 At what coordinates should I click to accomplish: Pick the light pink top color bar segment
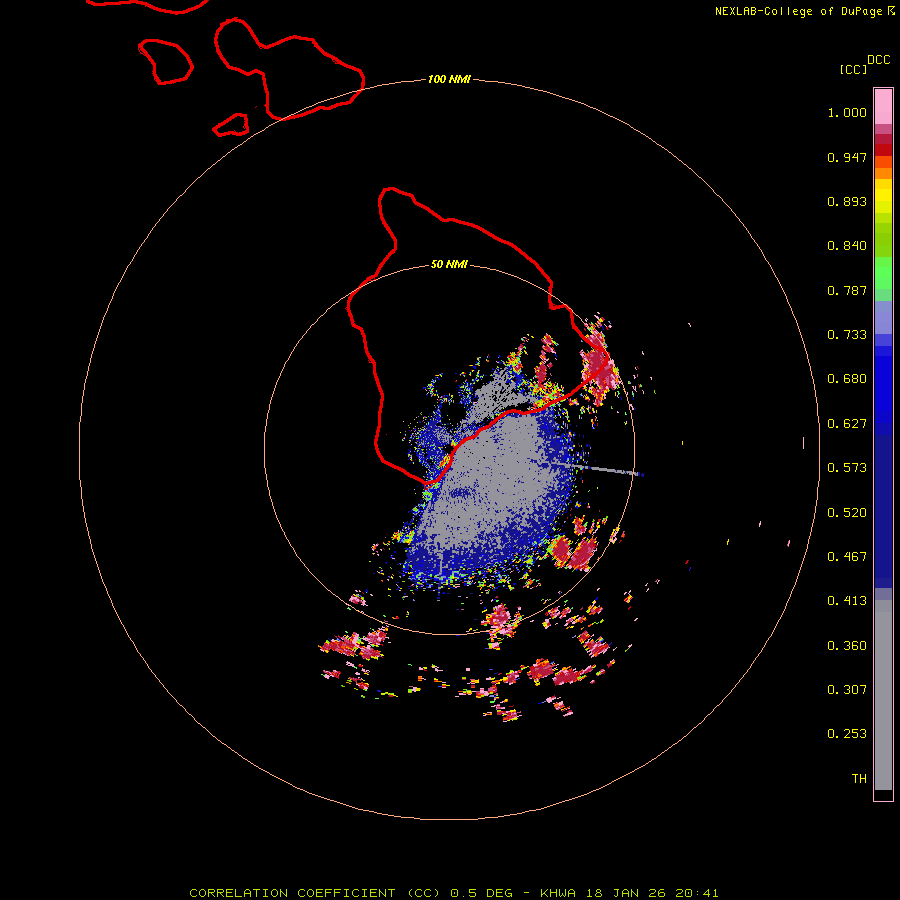click(x=883, y=107)
